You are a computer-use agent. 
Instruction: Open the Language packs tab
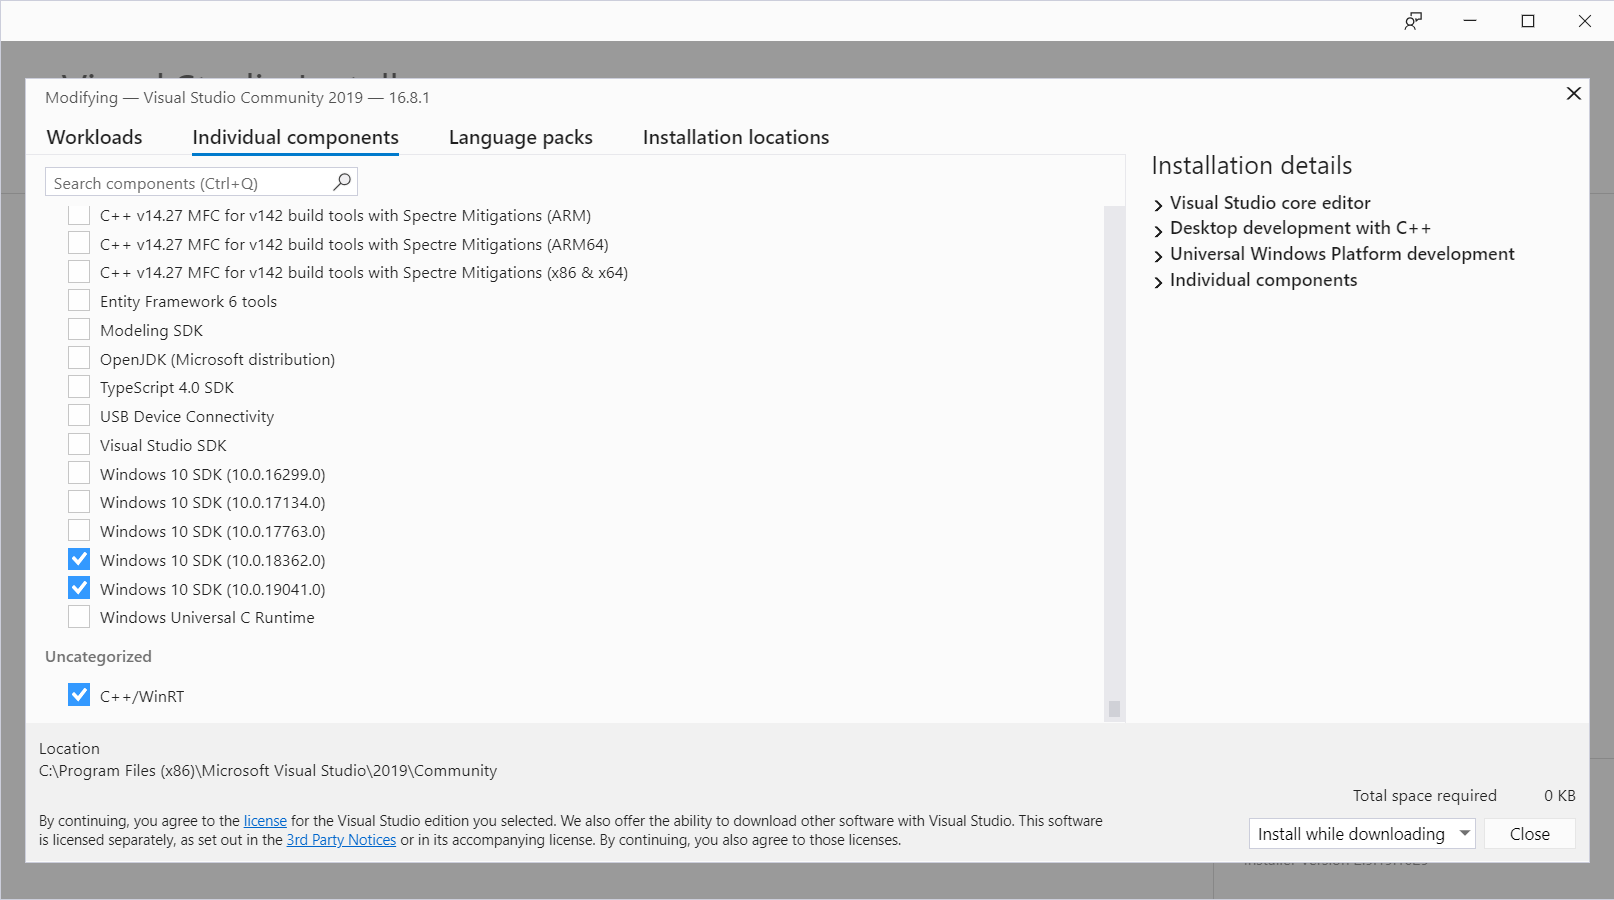[x=520, y=137]
